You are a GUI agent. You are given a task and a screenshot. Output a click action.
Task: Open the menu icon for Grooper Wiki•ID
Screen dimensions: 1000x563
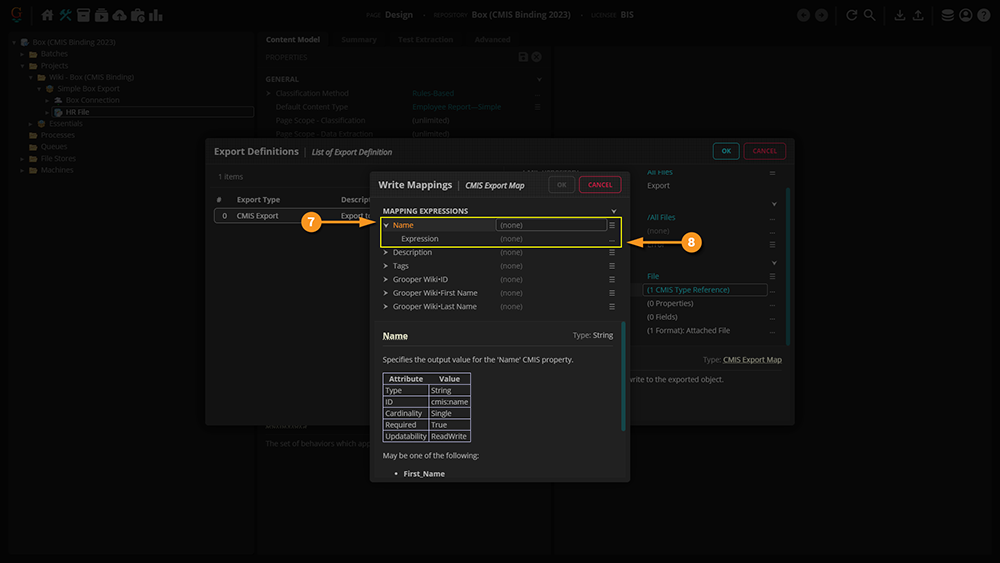[612, 280]
